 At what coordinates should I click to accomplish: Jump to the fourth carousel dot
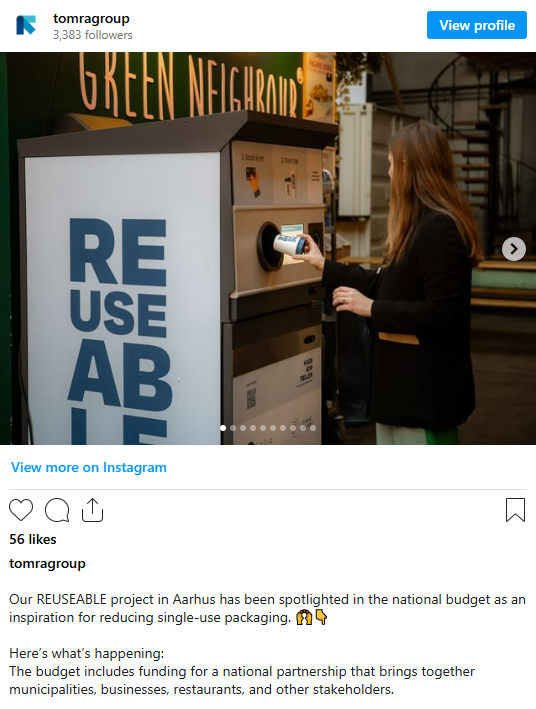(253, 428)
